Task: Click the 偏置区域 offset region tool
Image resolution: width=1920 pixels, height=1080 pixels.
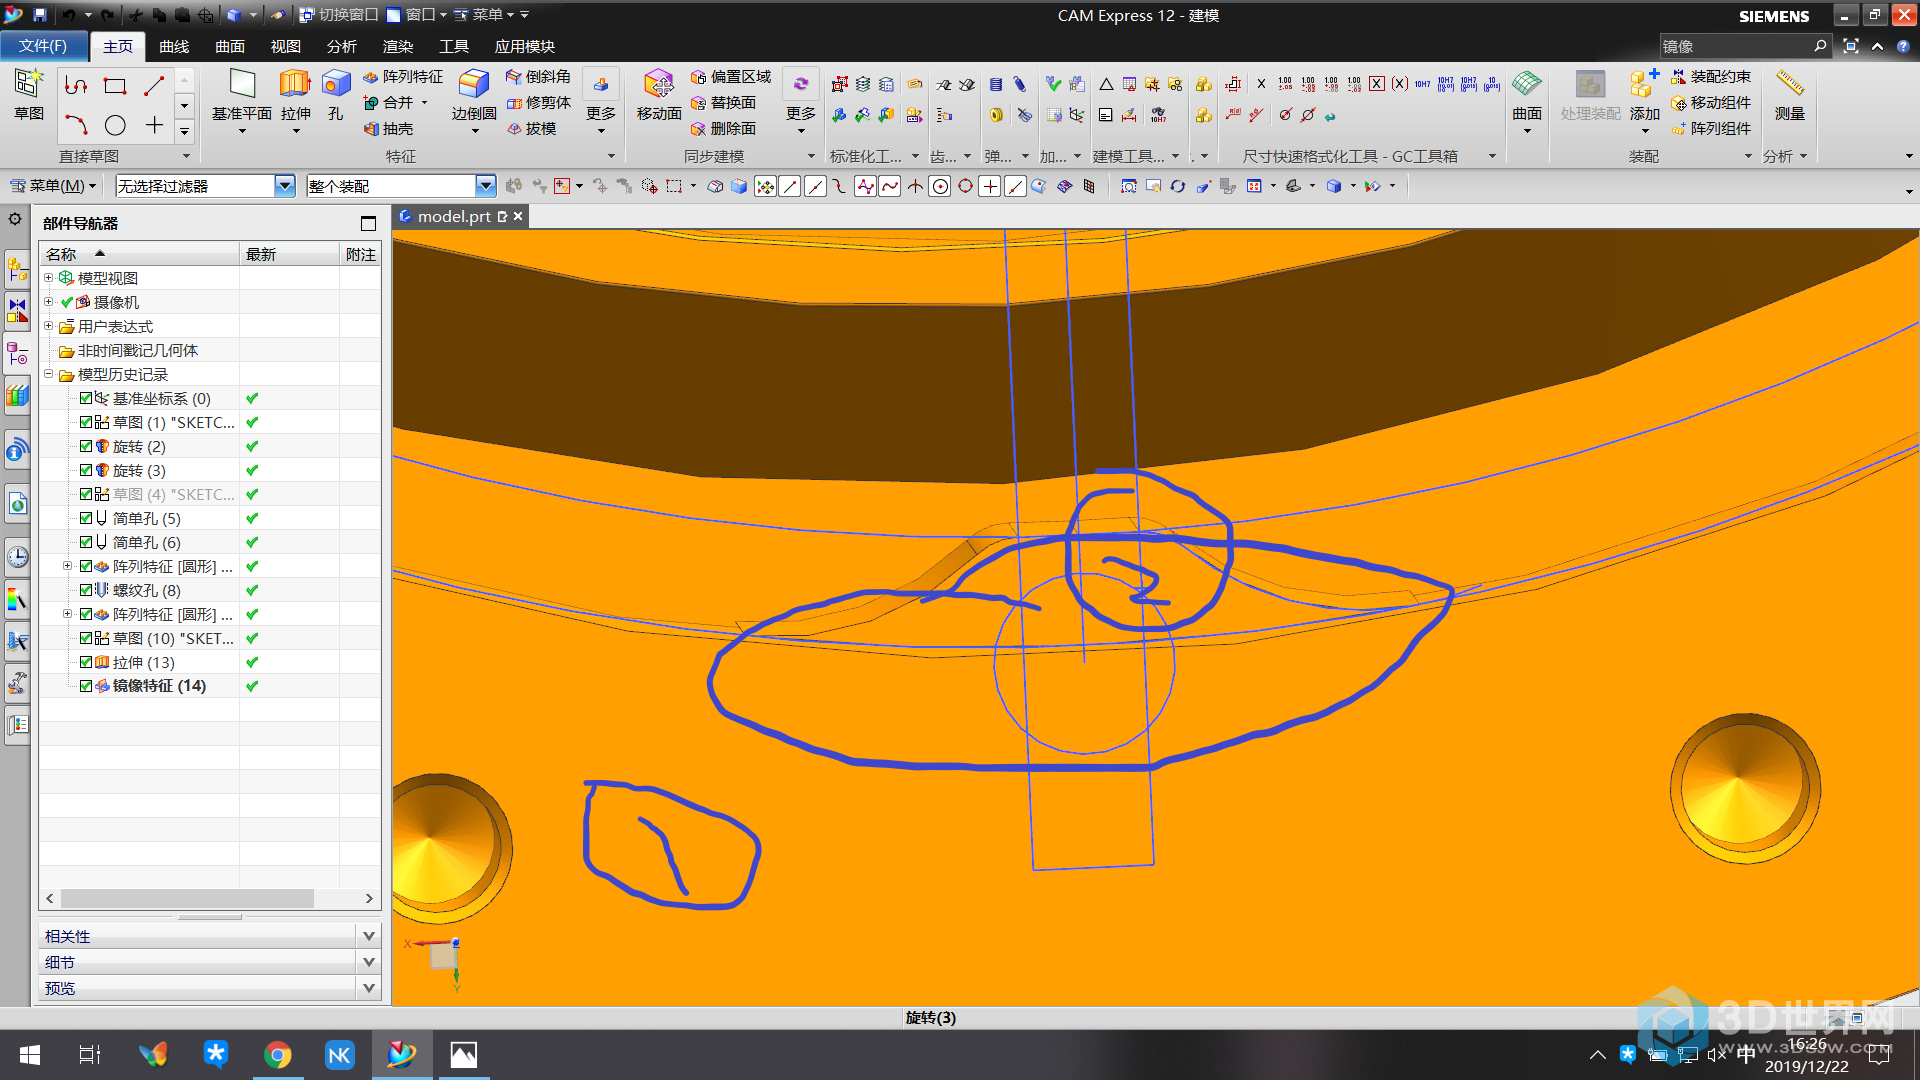Action: tap(731, 77)
